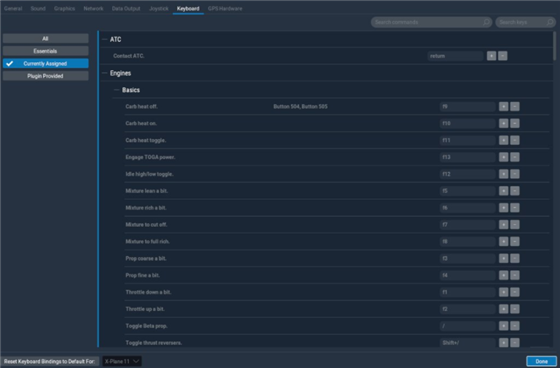Viewport: 560px width, 368px height.
Task: Select the Essentials commands filter
Action: pos(45,51)
